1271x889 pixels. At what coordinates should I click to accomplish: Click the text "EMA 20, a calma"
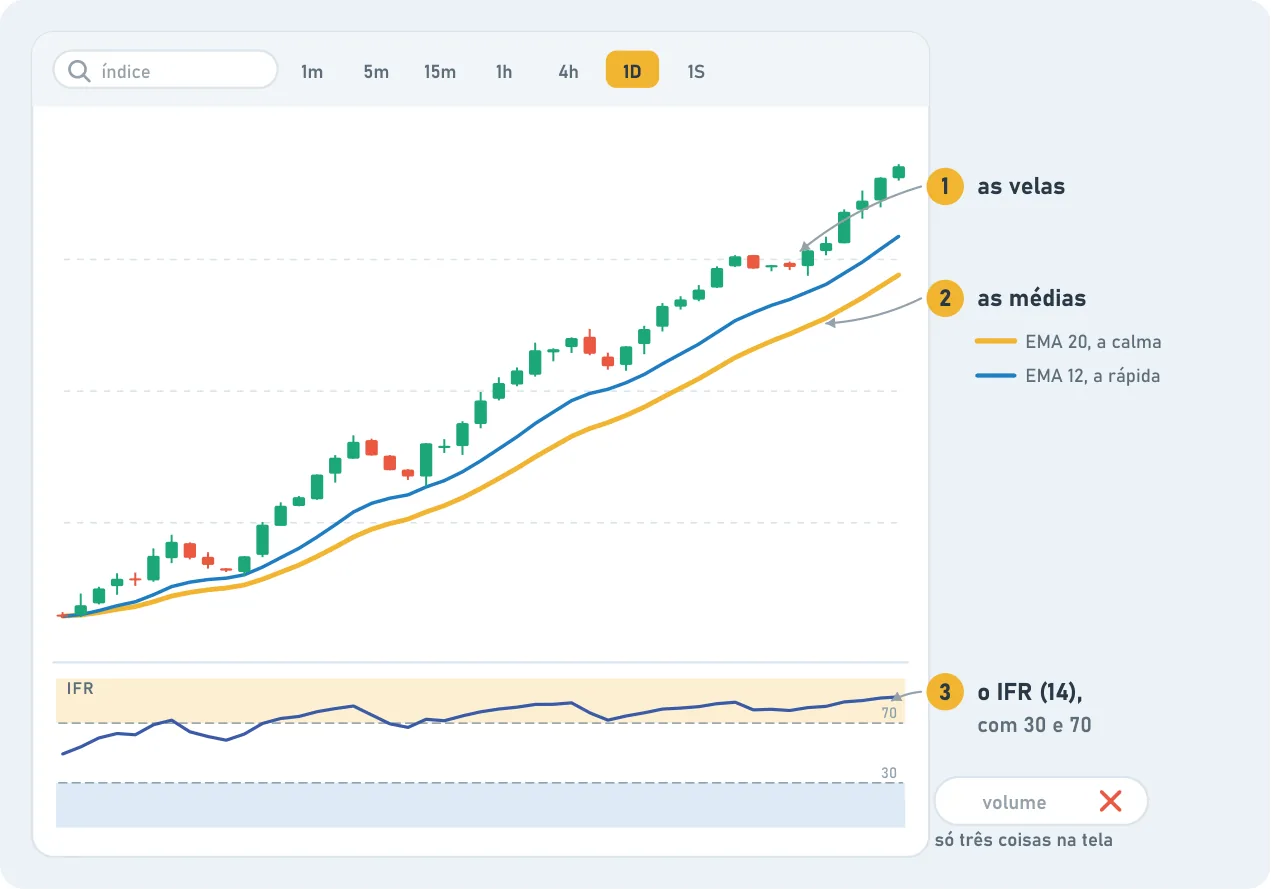1093,342
